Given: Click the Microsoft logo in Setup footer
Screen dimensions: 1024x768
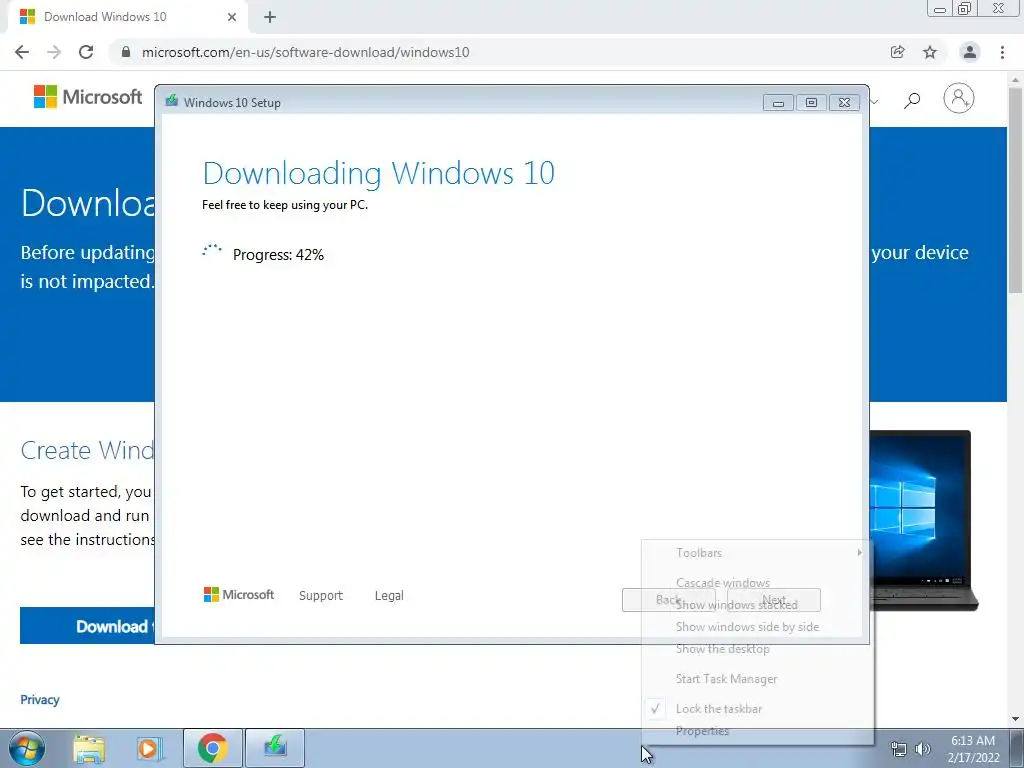Looking at the screenshot, I should tap(239, 594).
